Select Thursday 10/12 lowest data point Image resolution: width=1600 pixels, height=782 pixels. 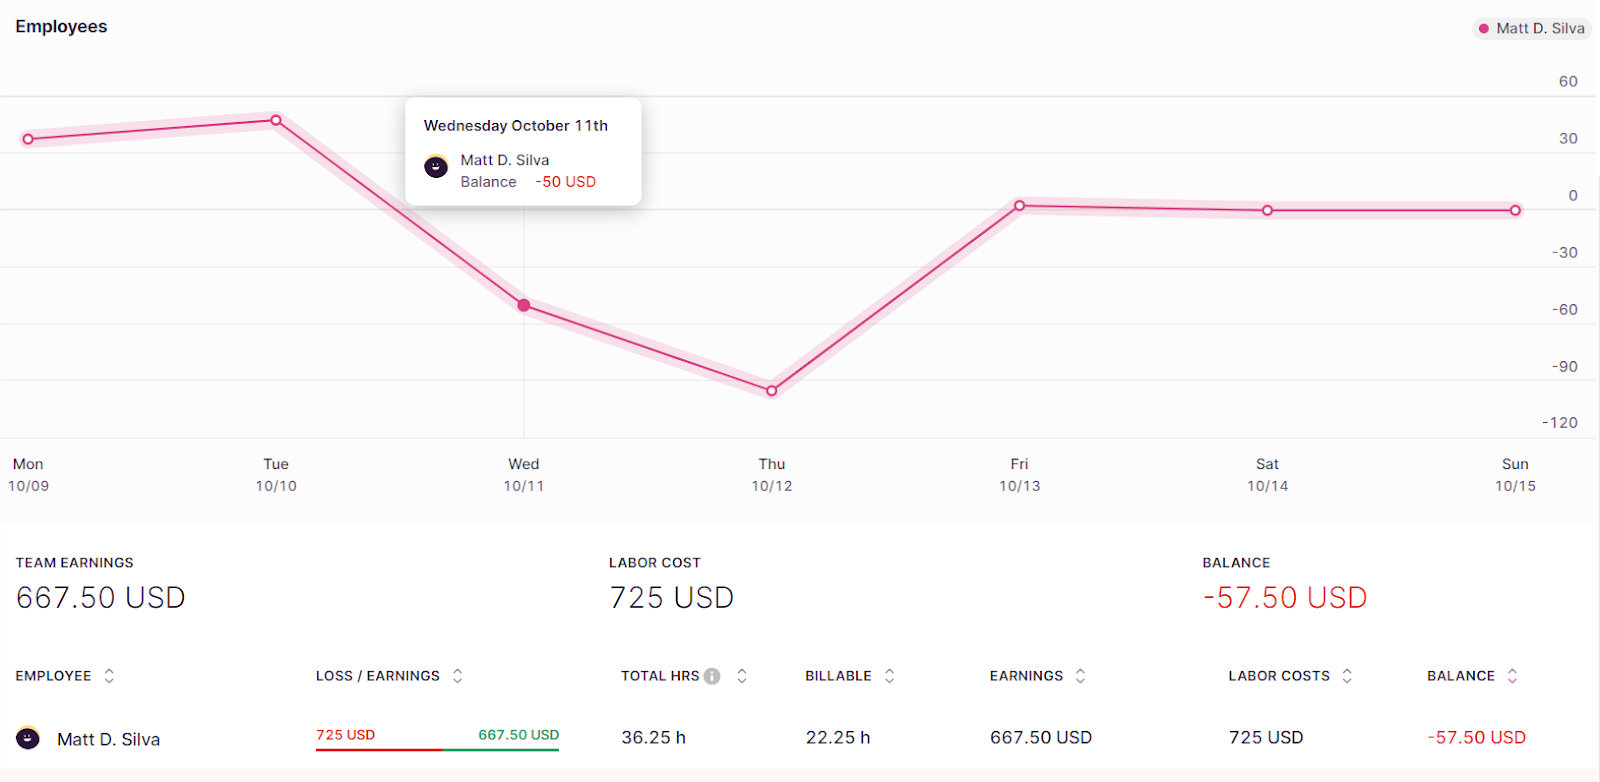click(772, 391)
